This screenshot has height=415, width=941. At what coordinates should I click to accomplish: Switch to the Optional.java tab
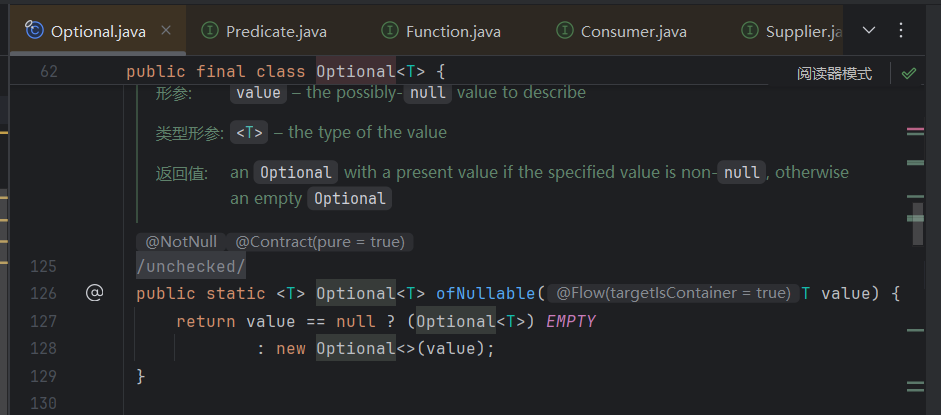coord(98,31)
